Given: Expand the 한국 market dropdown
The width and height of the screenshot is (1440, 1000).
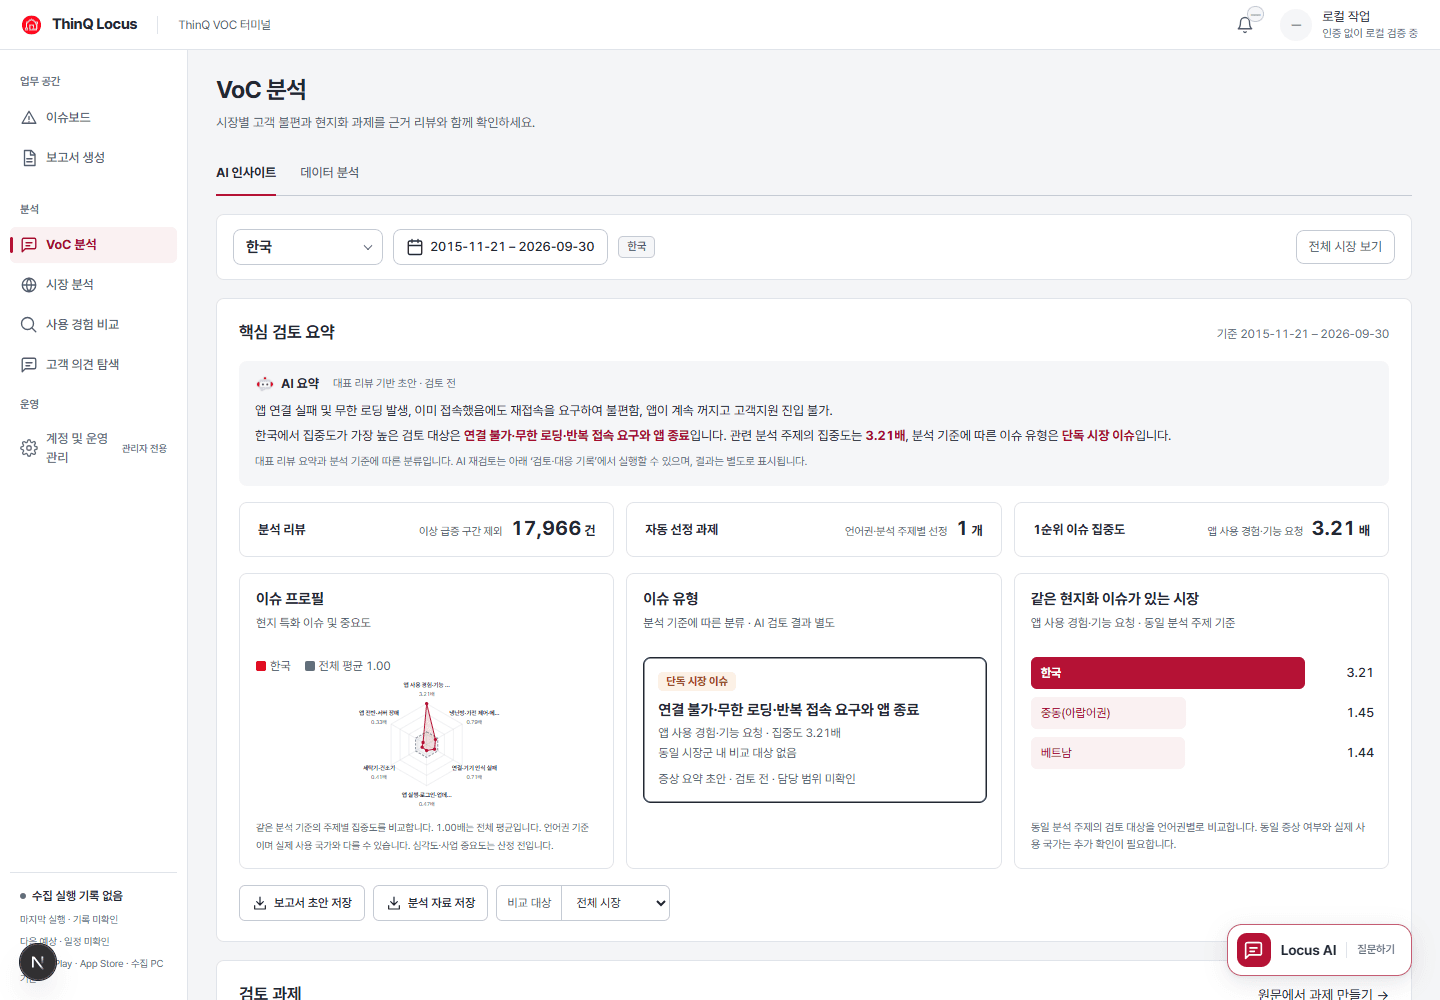Looking at the screenshot, I should (x=308, y=247).
